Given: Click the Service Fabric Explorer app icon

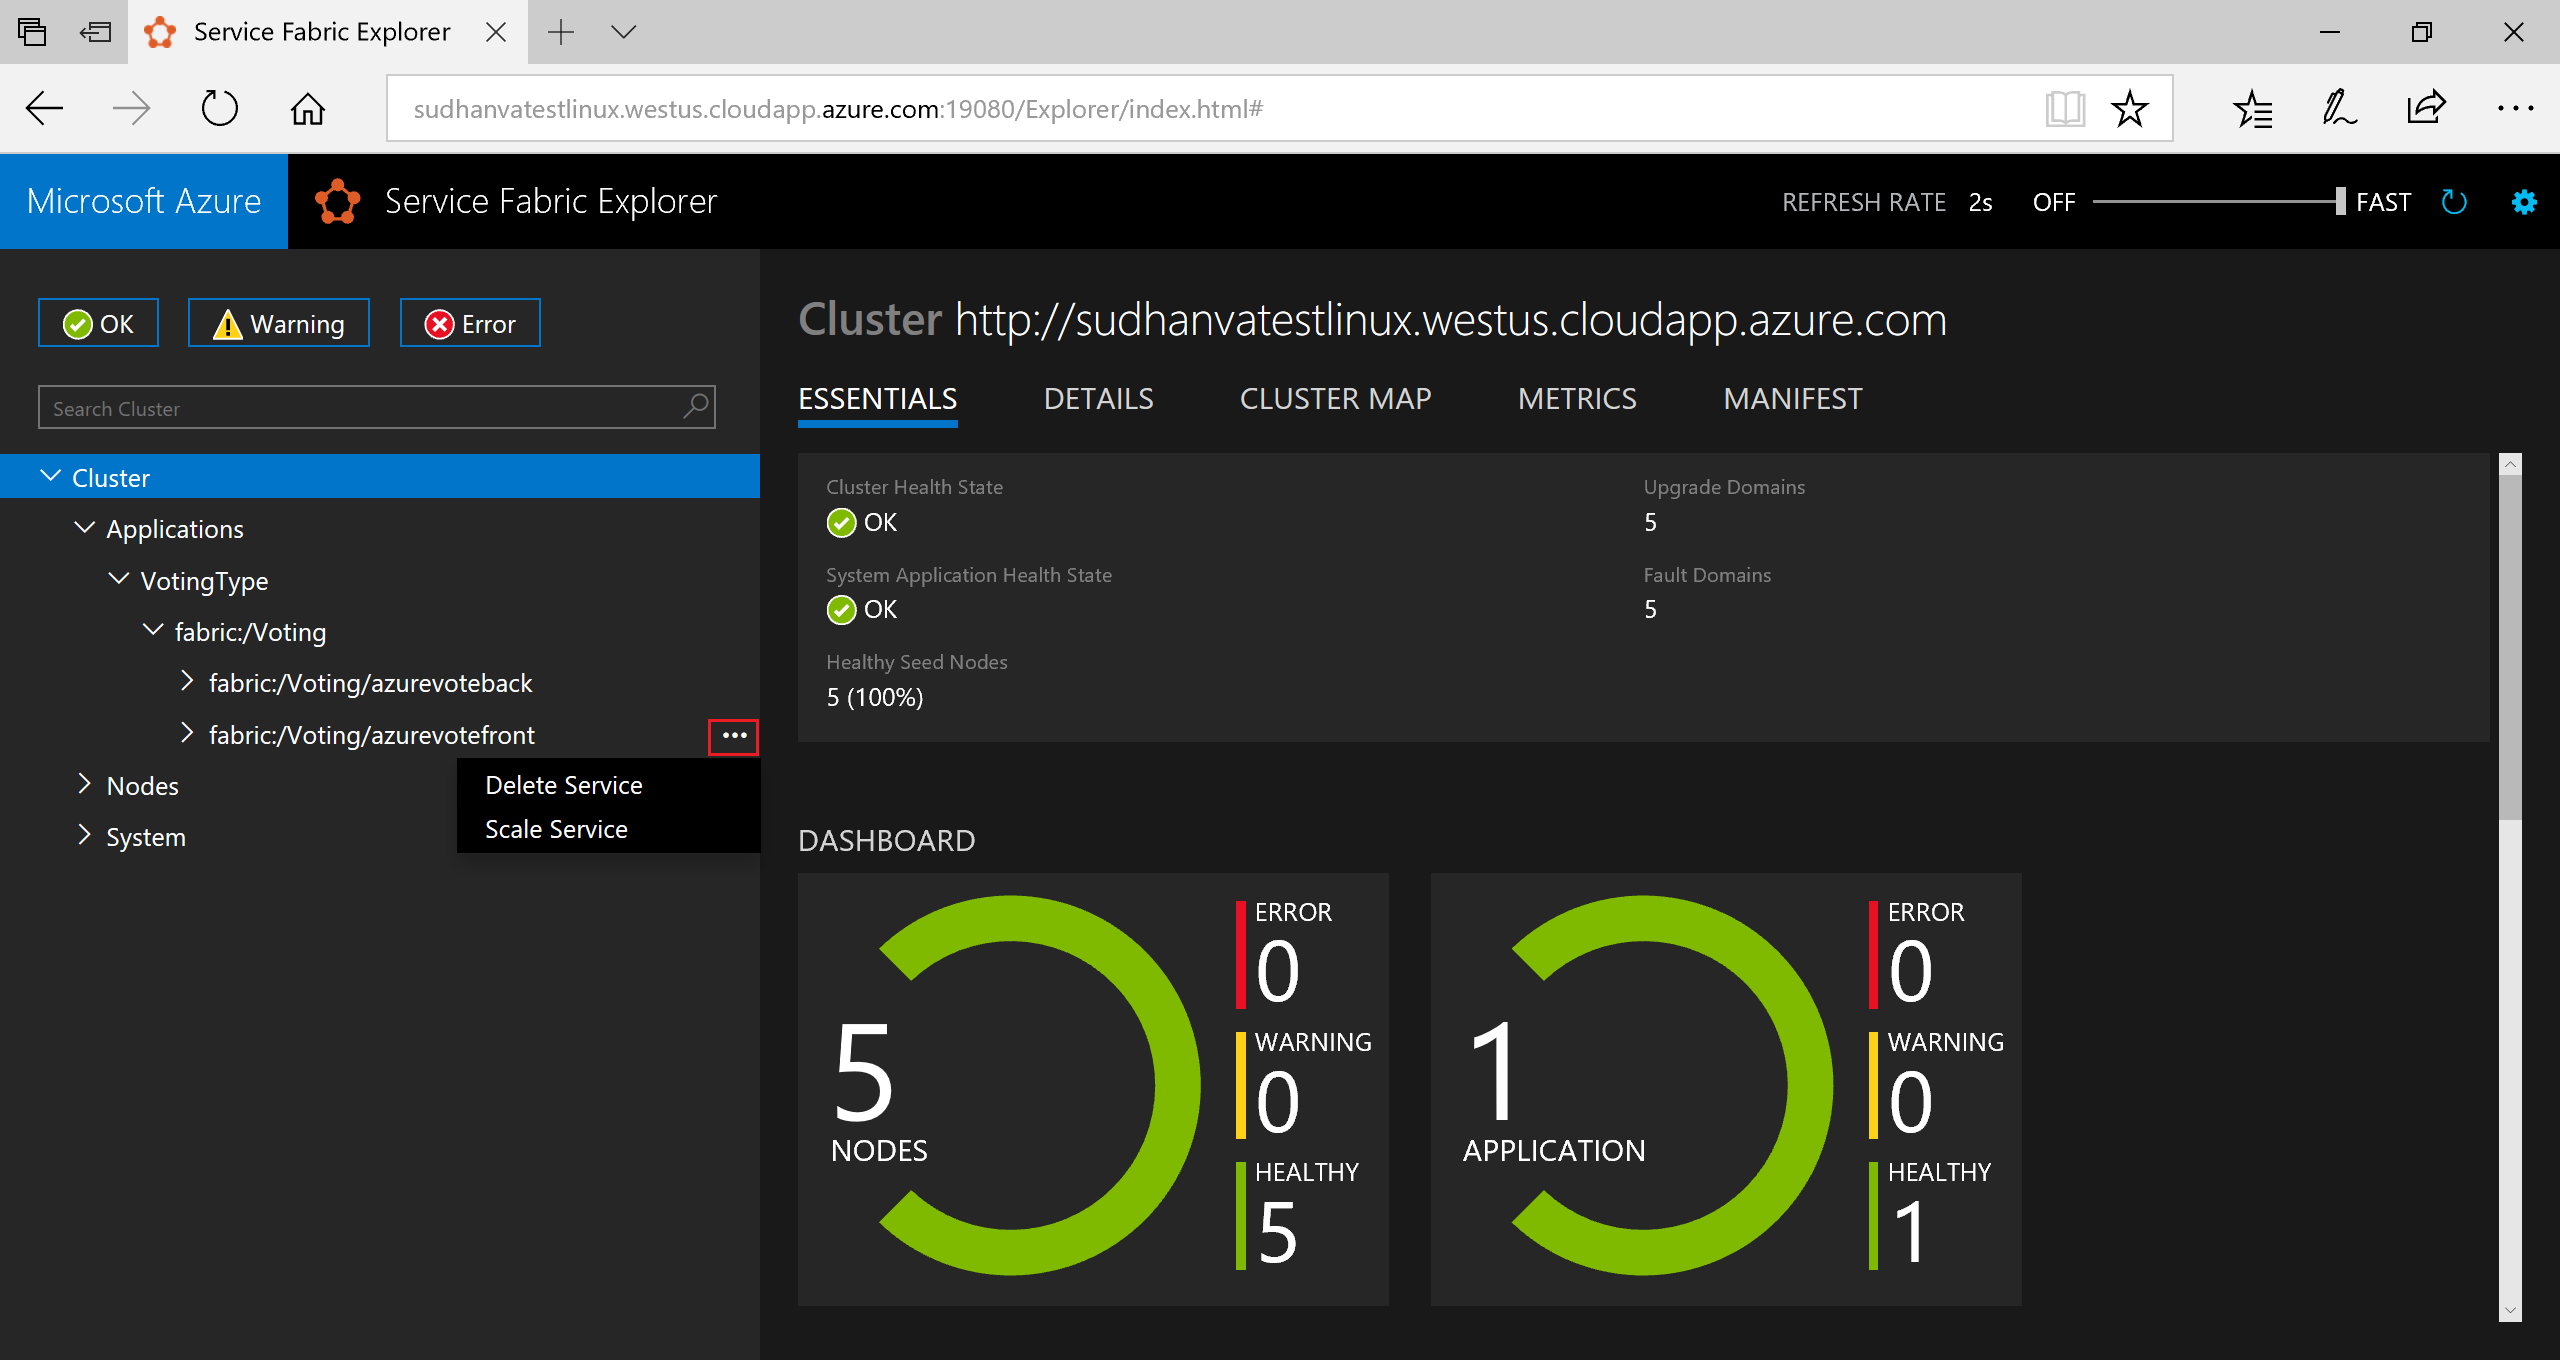Looking at the screenshot, I should point(335,200).
